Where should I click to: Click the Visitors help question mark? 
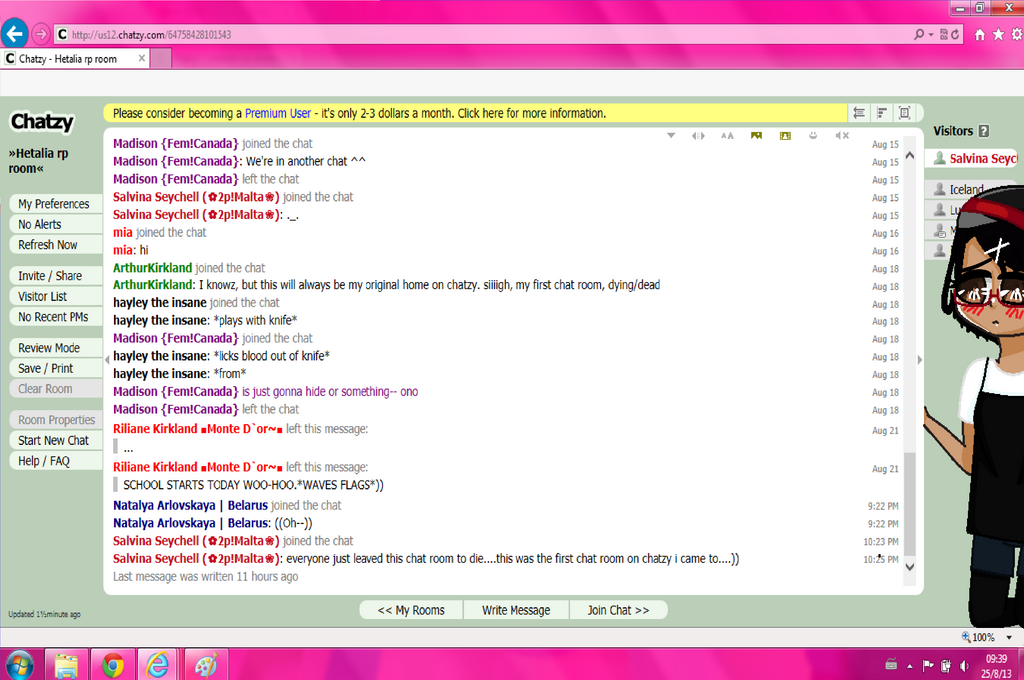pos(984,131)
